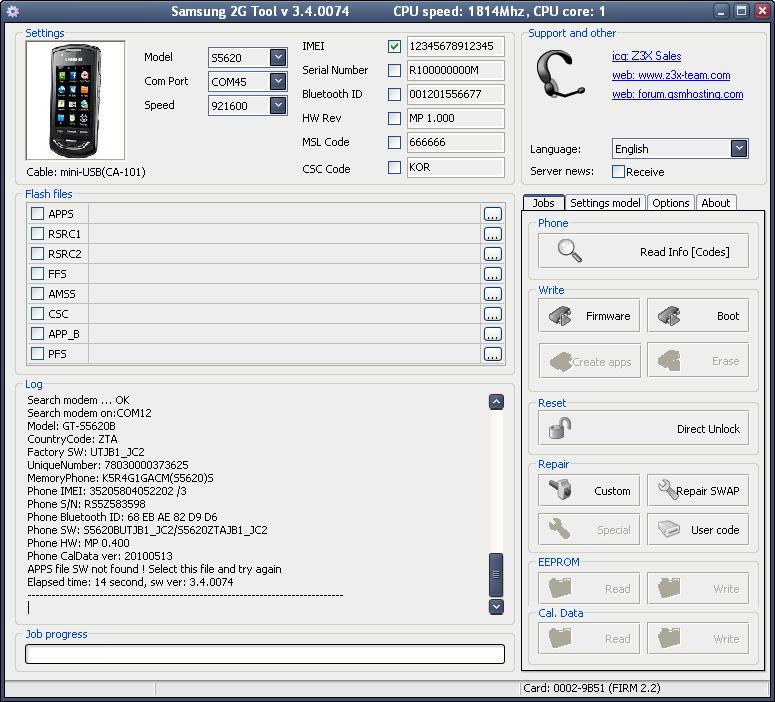Open the forum.gsmhosting.com link
Image resolution: width=775 pixels, height=702 pixels.
pos(677,94)
